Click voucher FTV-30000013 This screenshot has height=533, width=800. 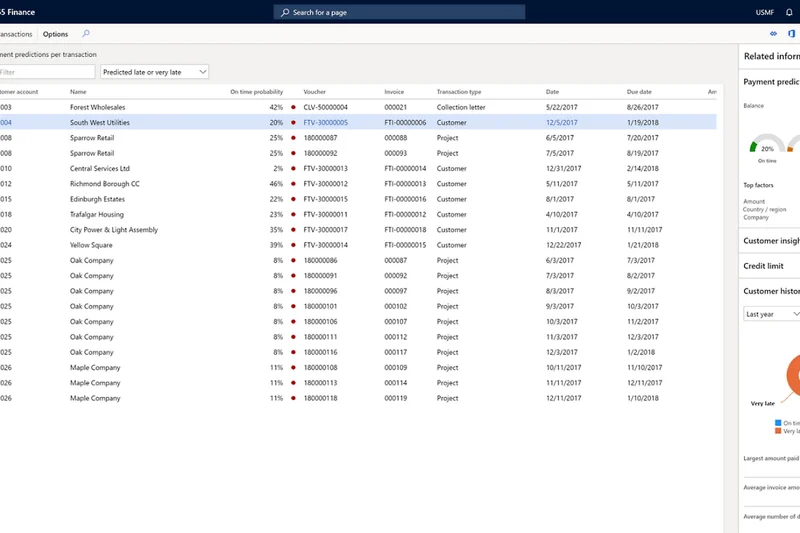pos(326,168)
